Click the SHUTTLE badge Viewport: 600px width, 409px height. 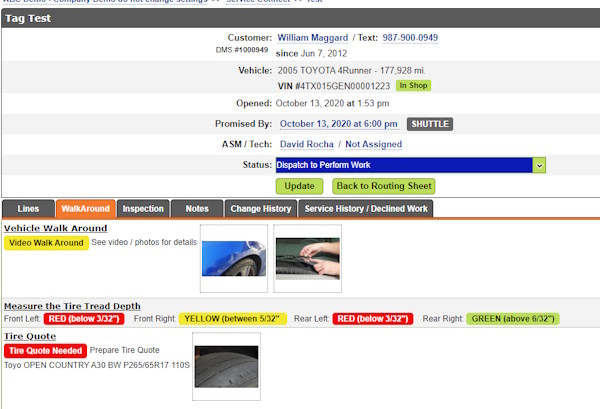[x=430, y=124]
